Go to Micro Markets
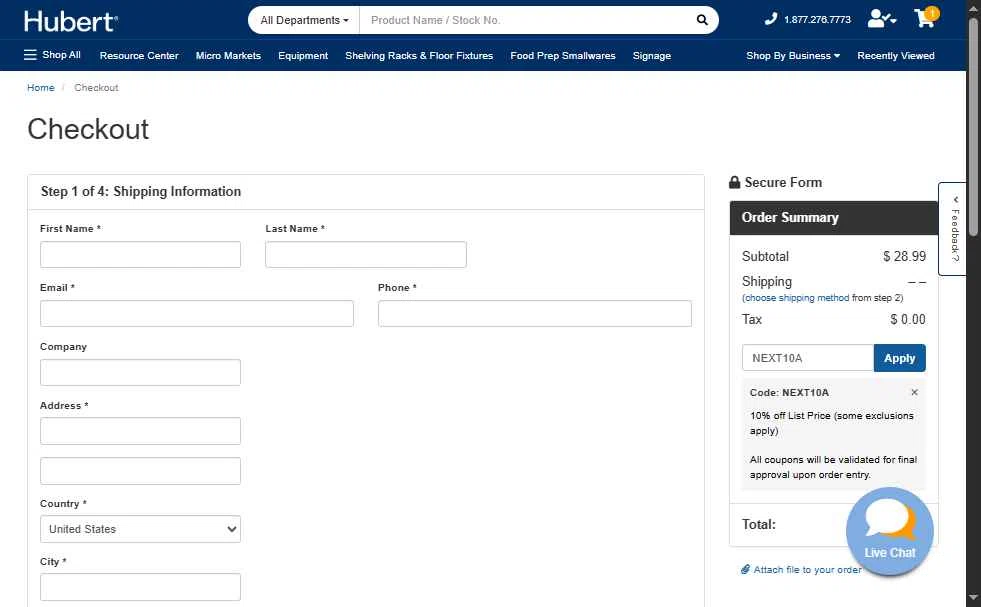The image size is (981, 607). 228,56
